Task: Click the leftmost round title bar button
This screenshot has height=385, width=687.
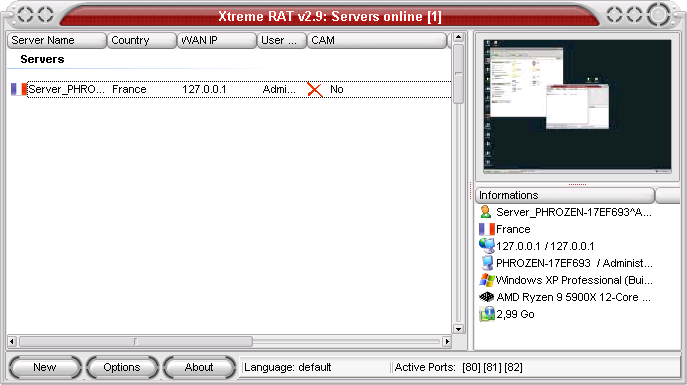Action: coord(25,14)
